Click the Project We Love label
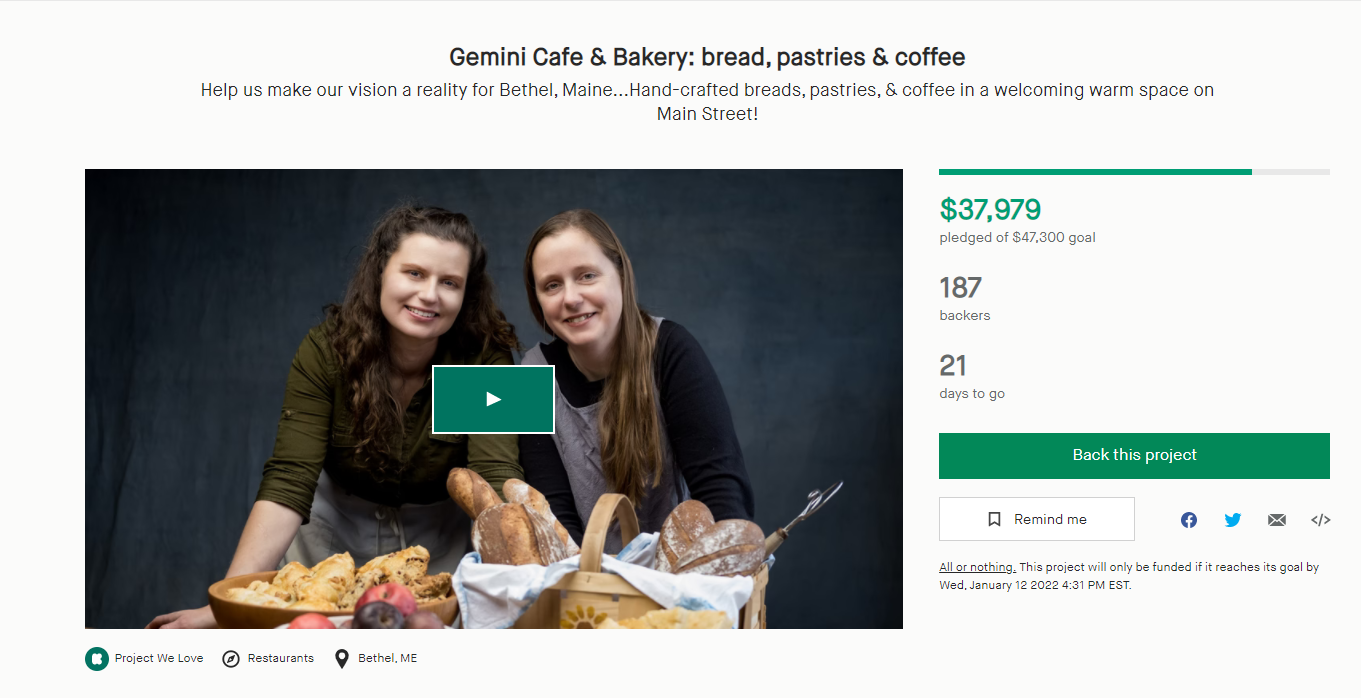This screenshot has height=698, width=1361. (x=159, y=658)
